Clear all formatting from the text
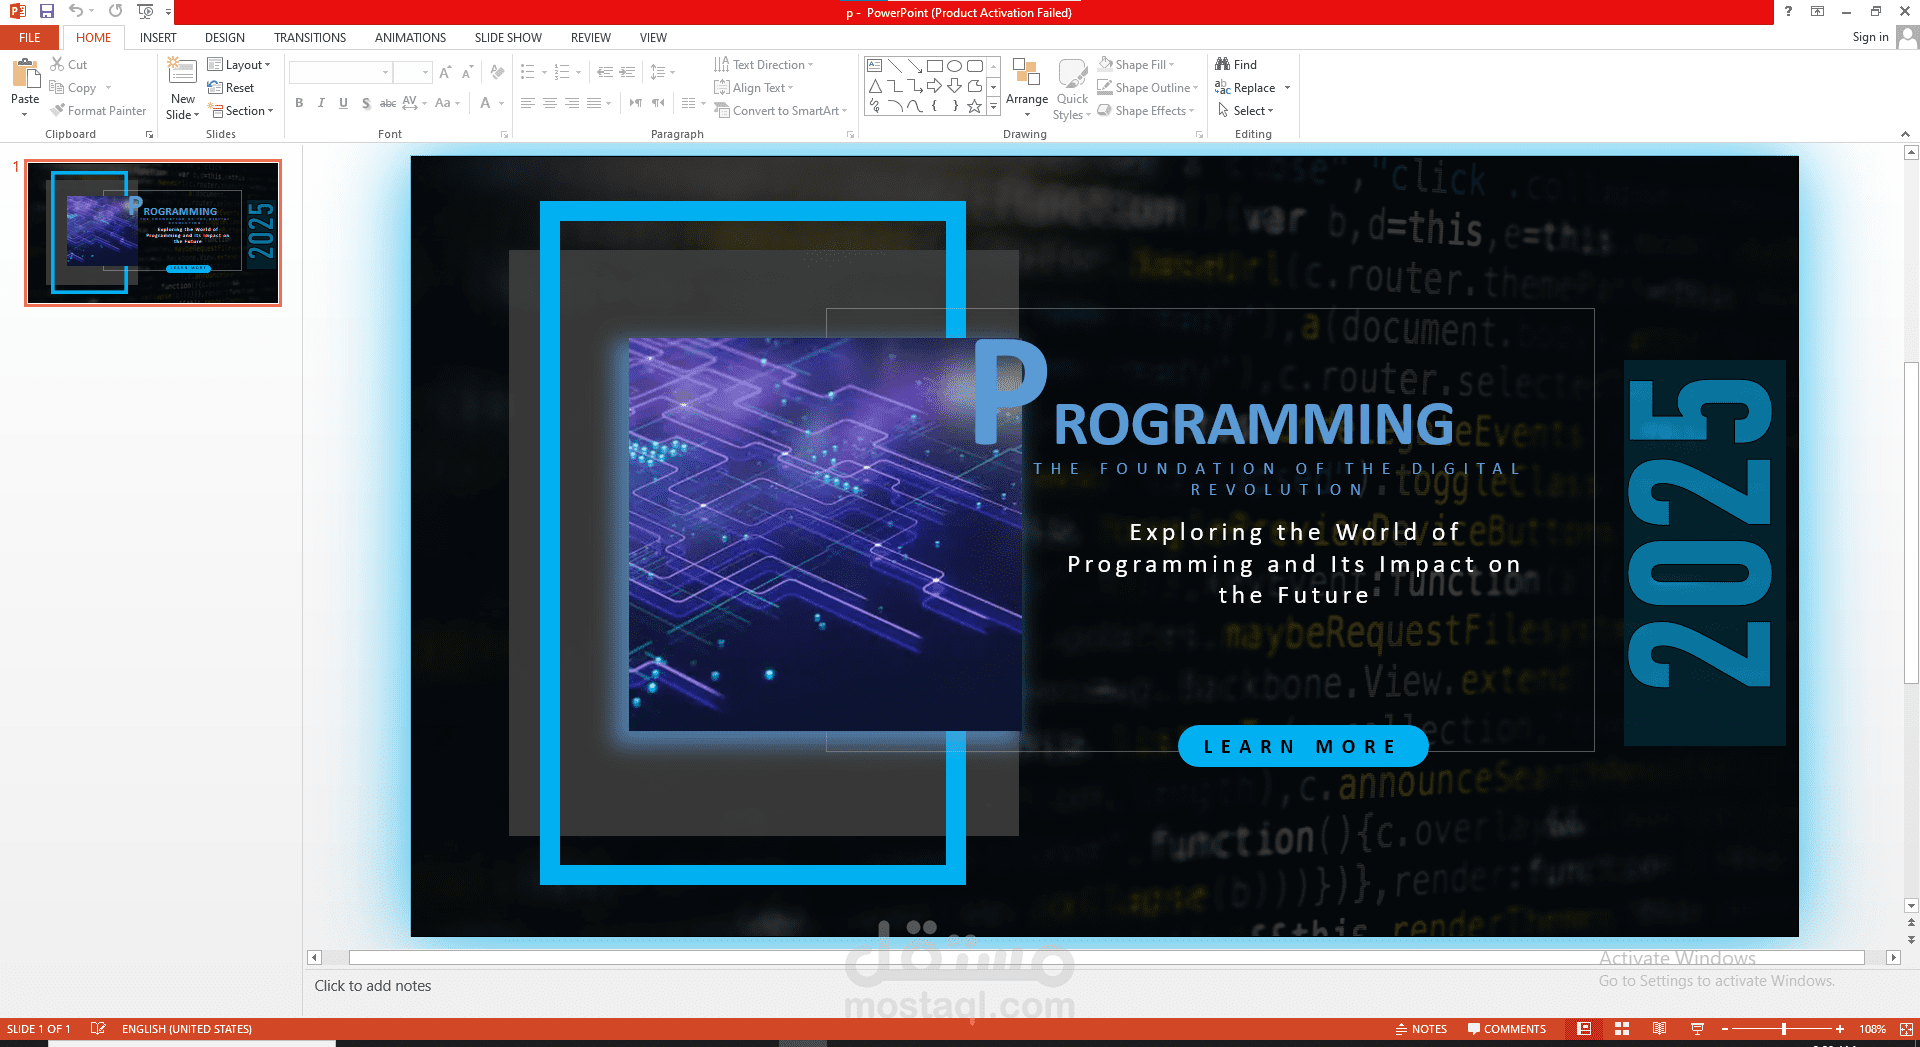 (497, 72)
